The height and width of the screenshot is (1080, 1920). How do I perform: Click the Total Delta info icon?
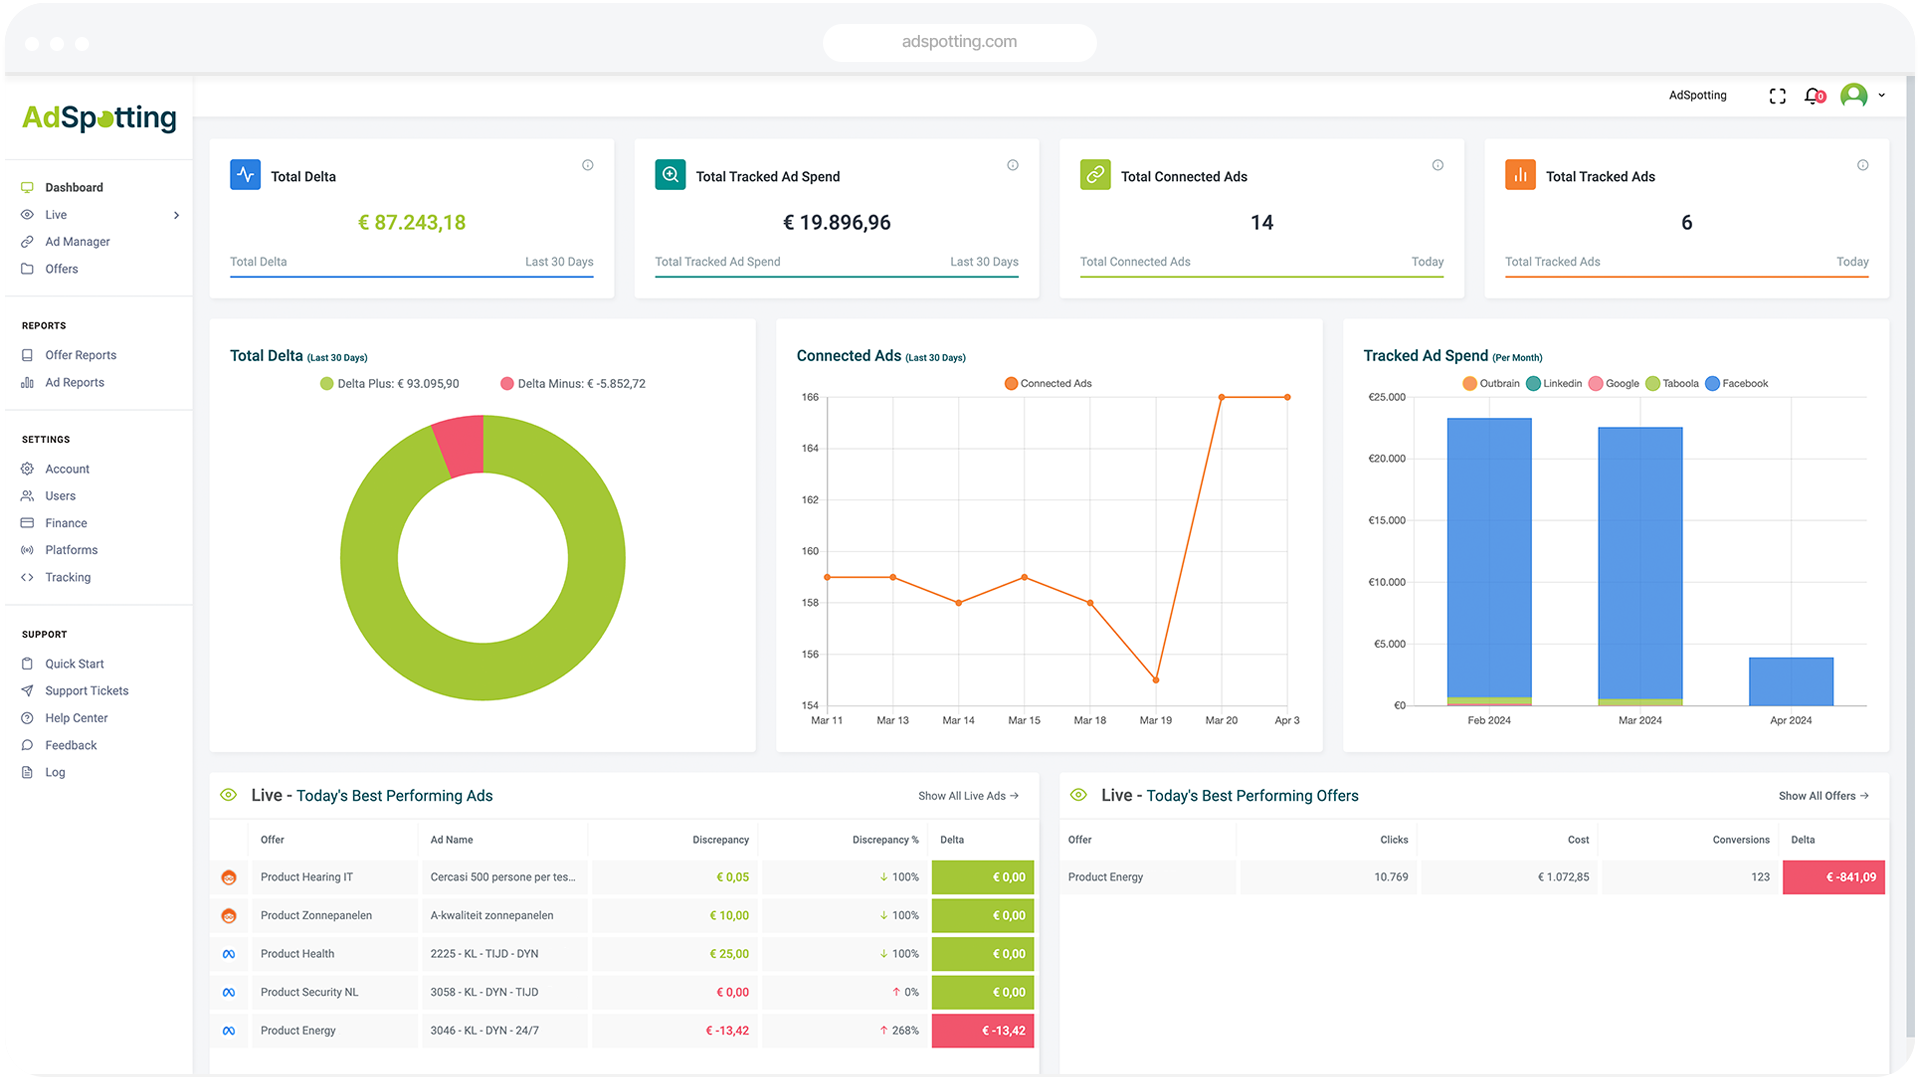588,165
